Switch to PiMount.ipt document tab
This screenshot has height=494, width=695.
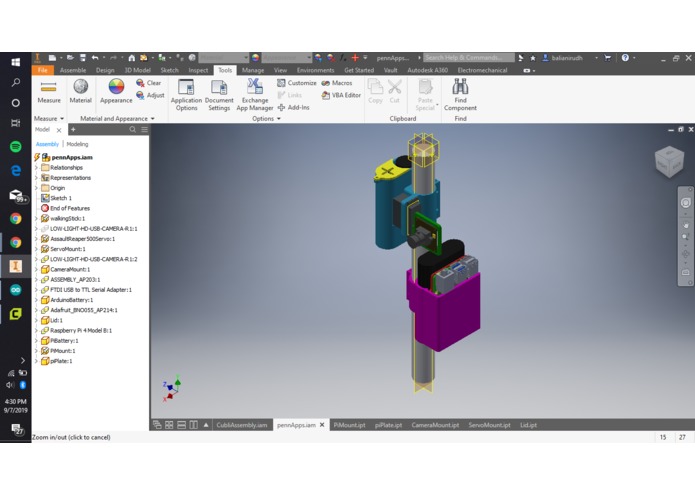click(x=349, y=425)
